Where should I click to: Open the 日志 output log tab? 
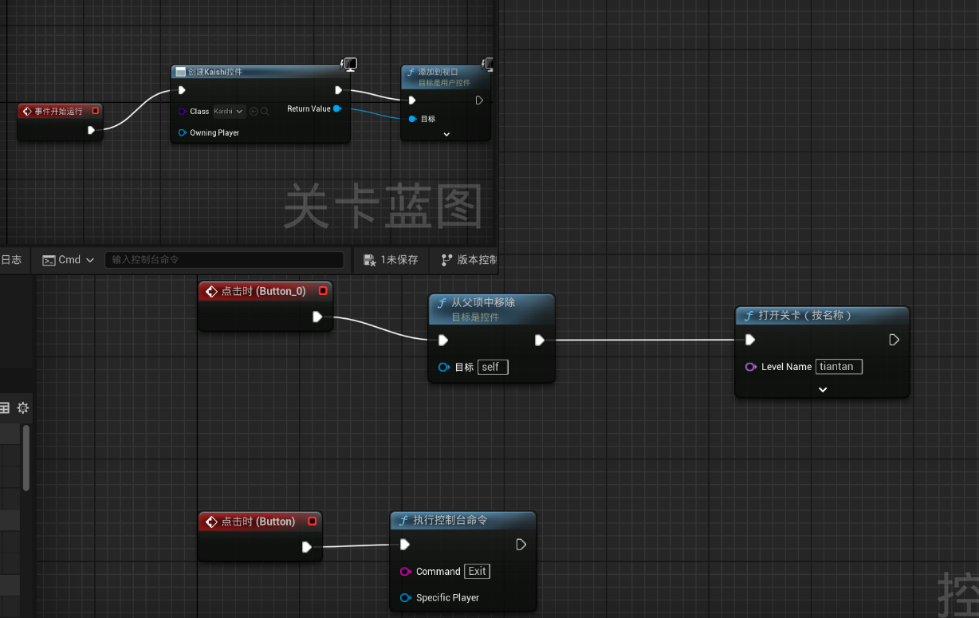pyautogui.click(x=11, y=260)
